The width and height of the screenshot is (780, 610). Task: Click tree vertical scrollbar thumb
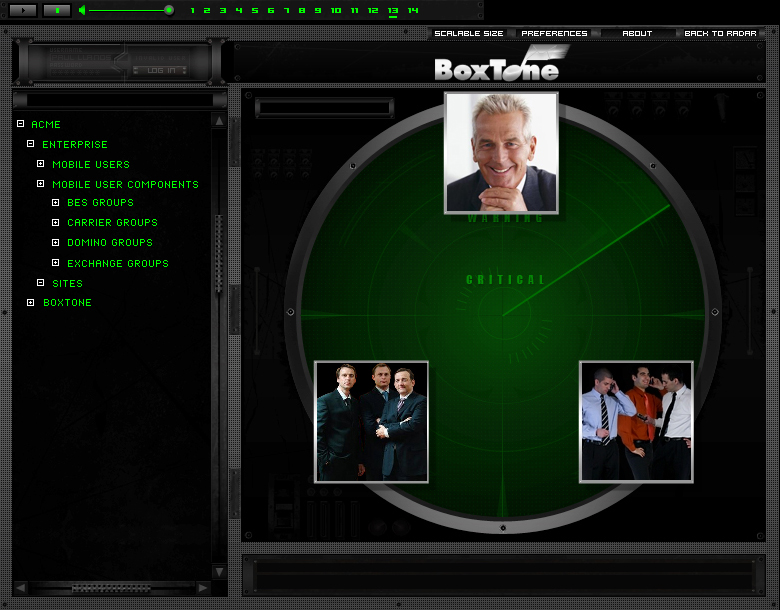click(219, 253)
